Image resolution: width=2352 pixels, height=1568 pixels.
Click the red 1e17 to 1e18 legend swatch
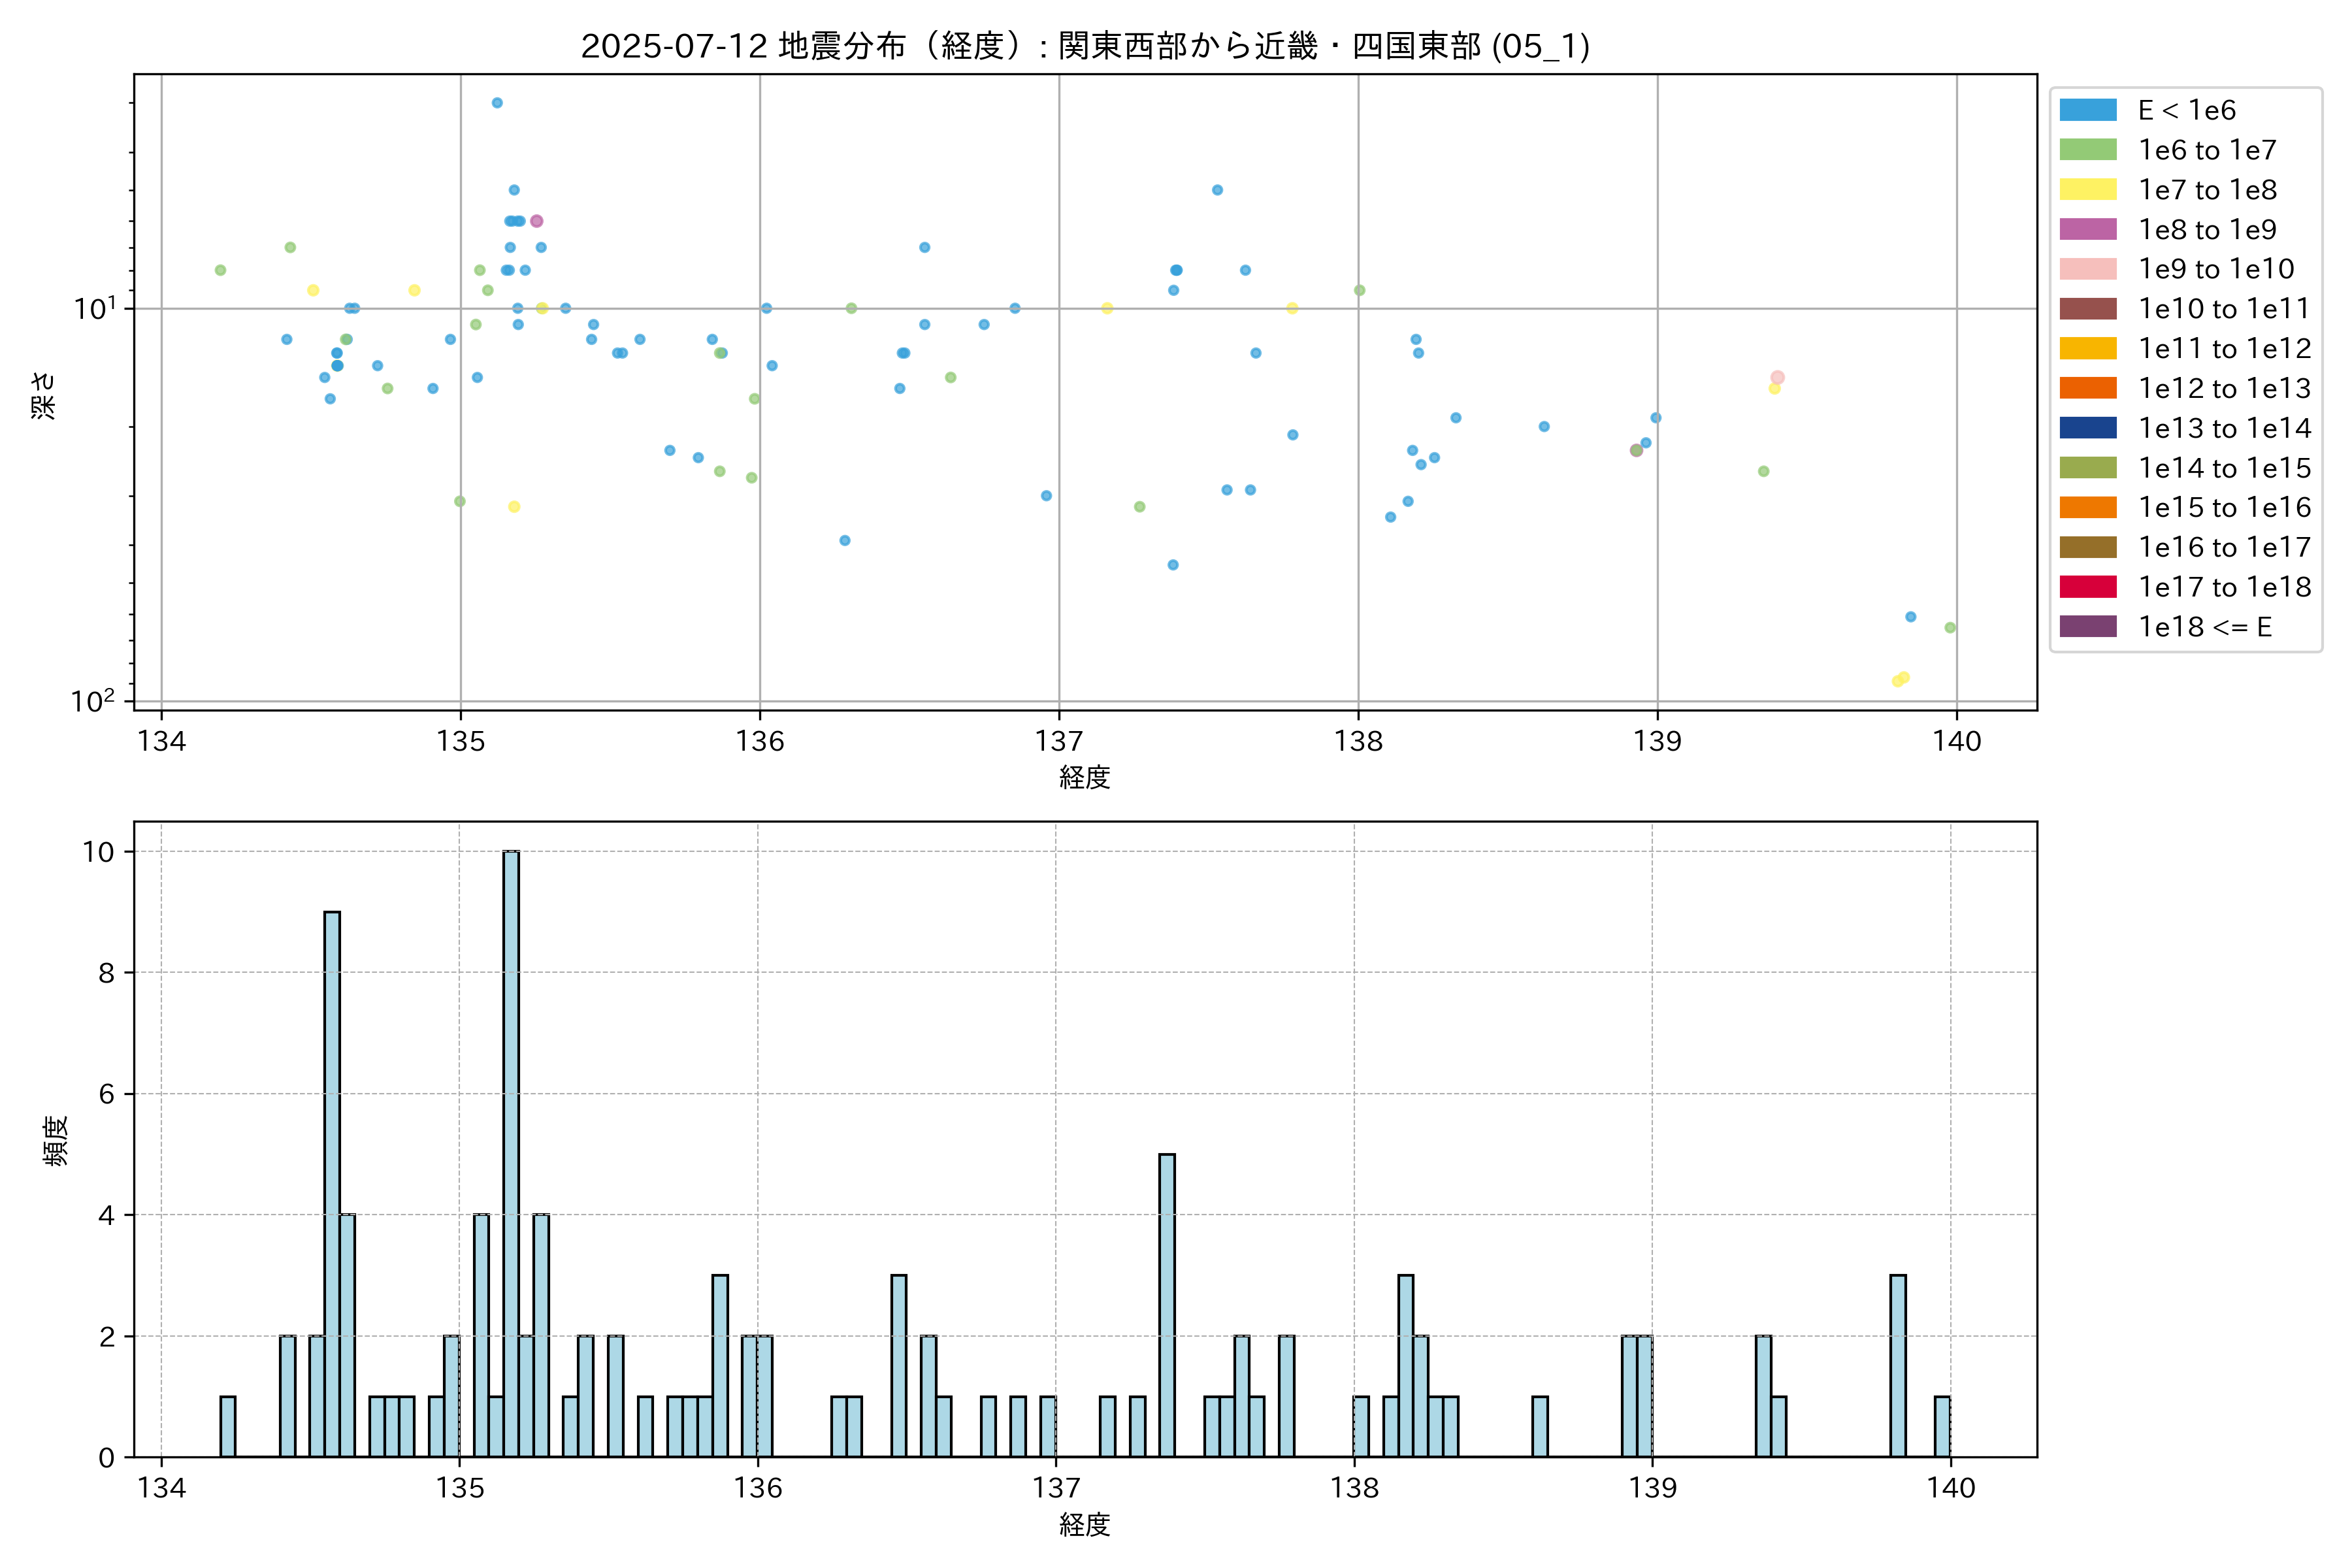[x=2087, y=587]
